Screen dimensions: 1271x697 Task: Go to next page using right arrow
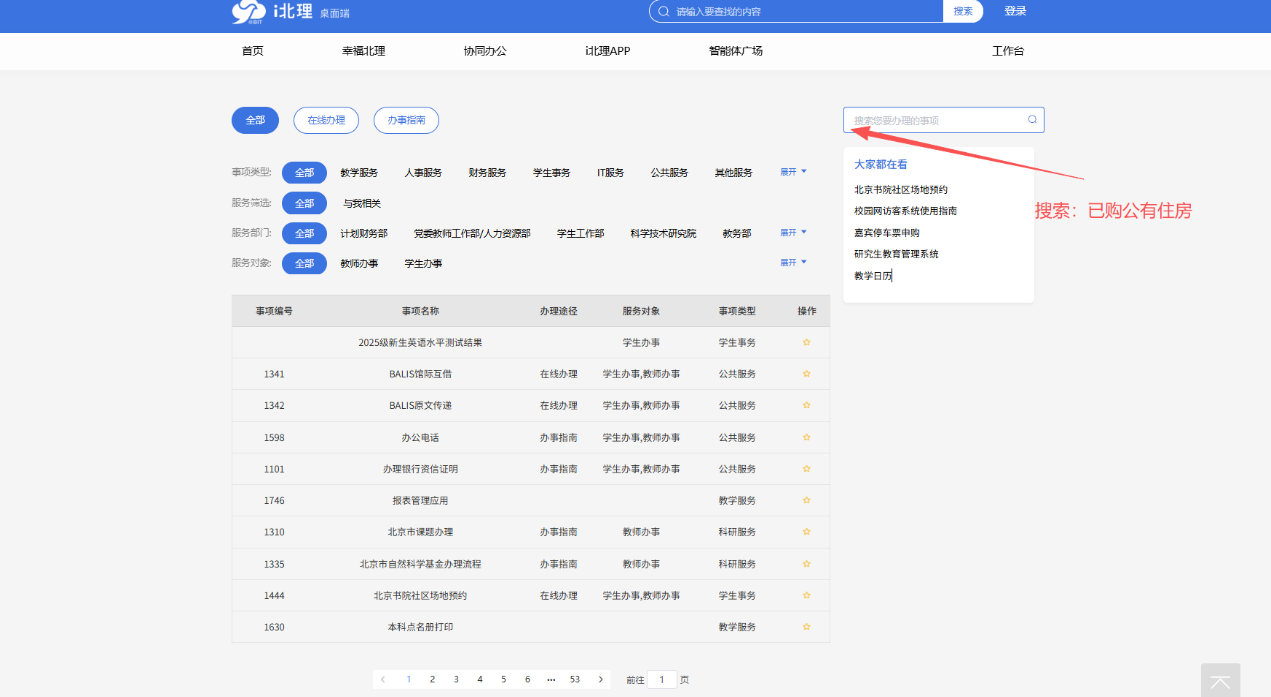600,679
